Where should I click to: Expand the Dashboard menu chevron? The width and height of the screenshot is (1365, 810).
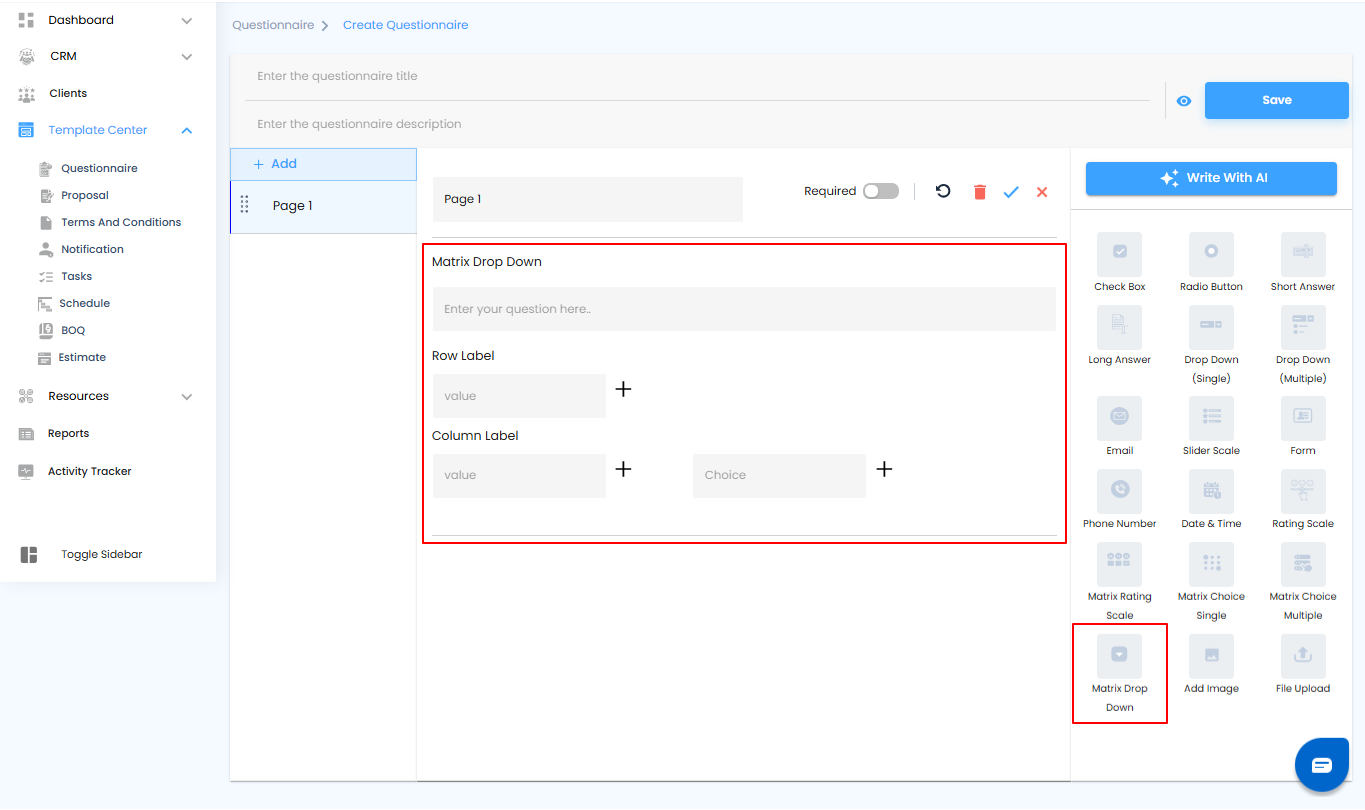point(187,20)
